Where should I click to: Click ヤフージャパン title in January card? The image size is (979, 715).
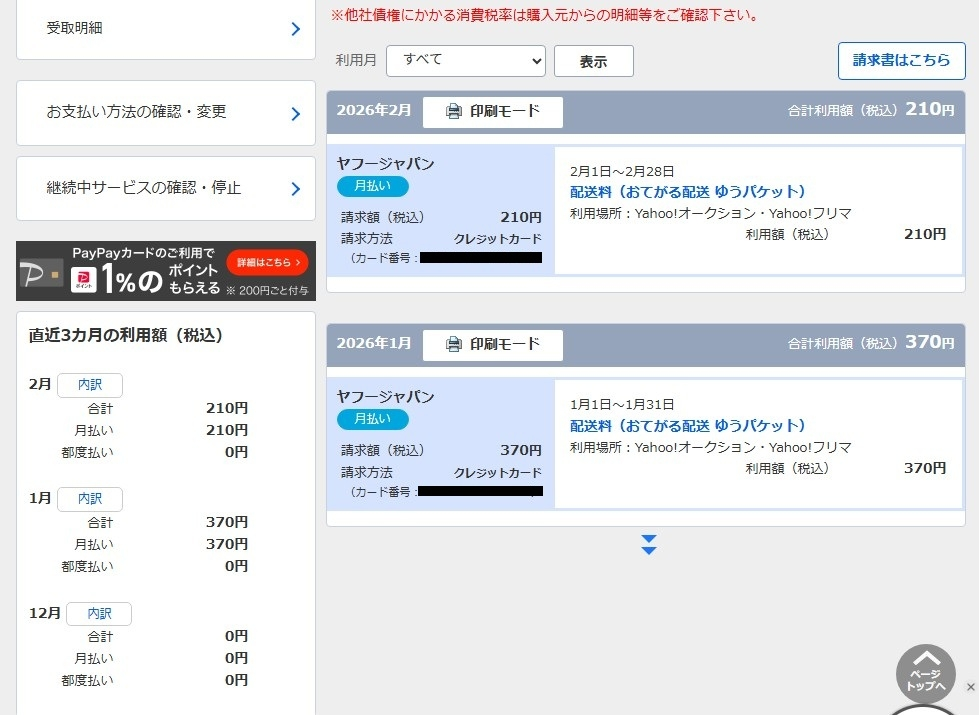[385, 397]
